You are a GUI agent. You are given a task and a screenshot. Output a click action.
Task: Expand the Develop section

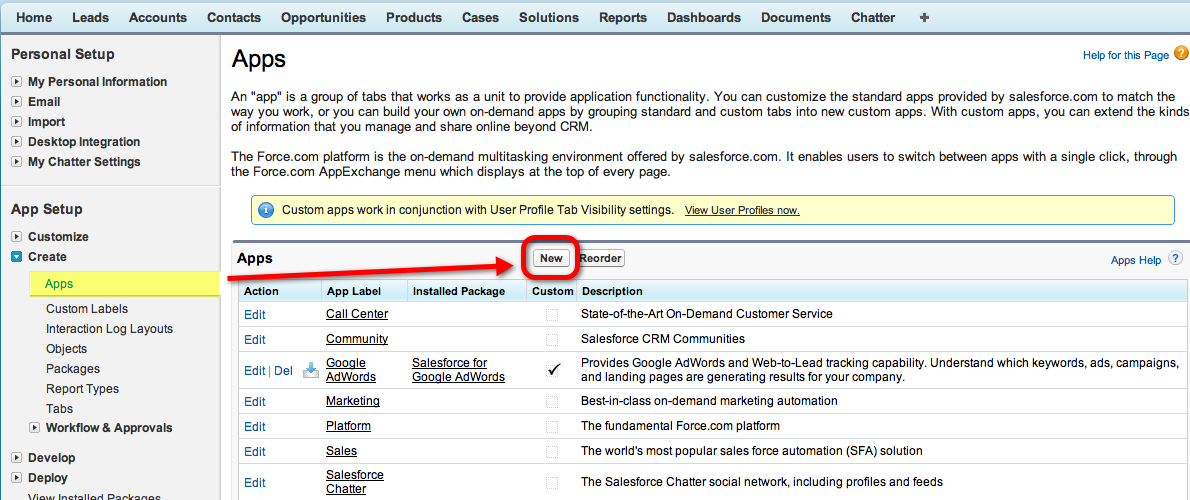pyautogui.click(x=17, y=458)
